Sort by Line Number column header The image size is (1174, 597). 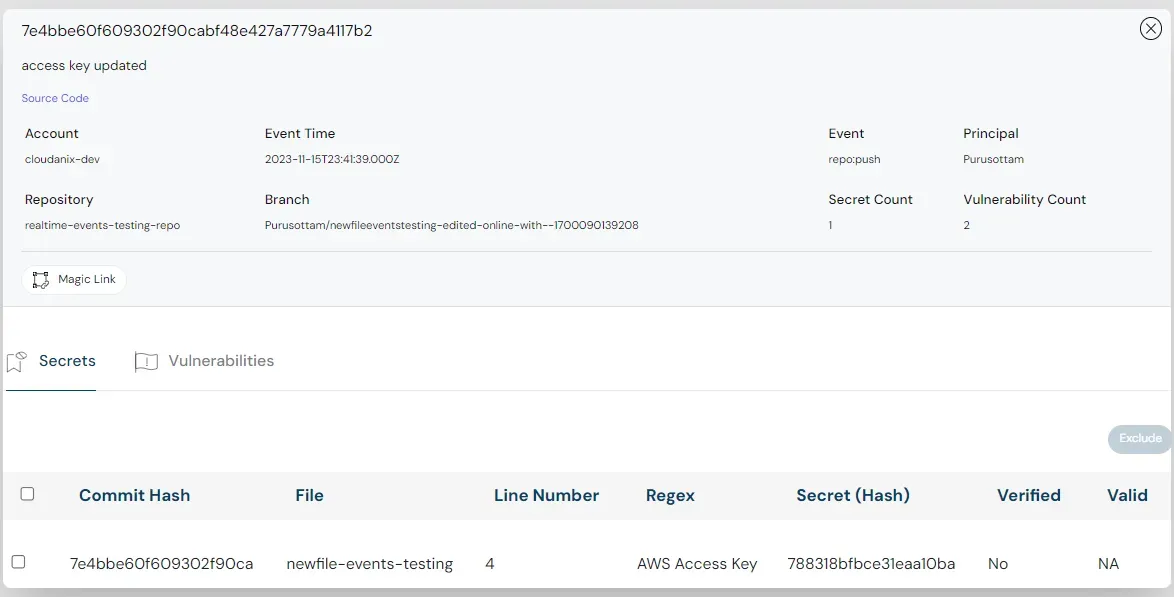pyautogui.click(x=546, y=495)
